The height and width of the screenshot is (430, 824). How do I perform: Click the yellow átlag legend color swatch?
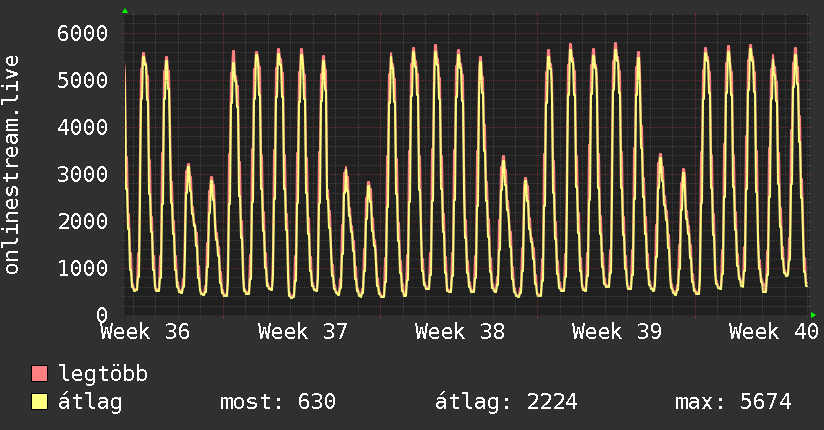click(39, 402)
